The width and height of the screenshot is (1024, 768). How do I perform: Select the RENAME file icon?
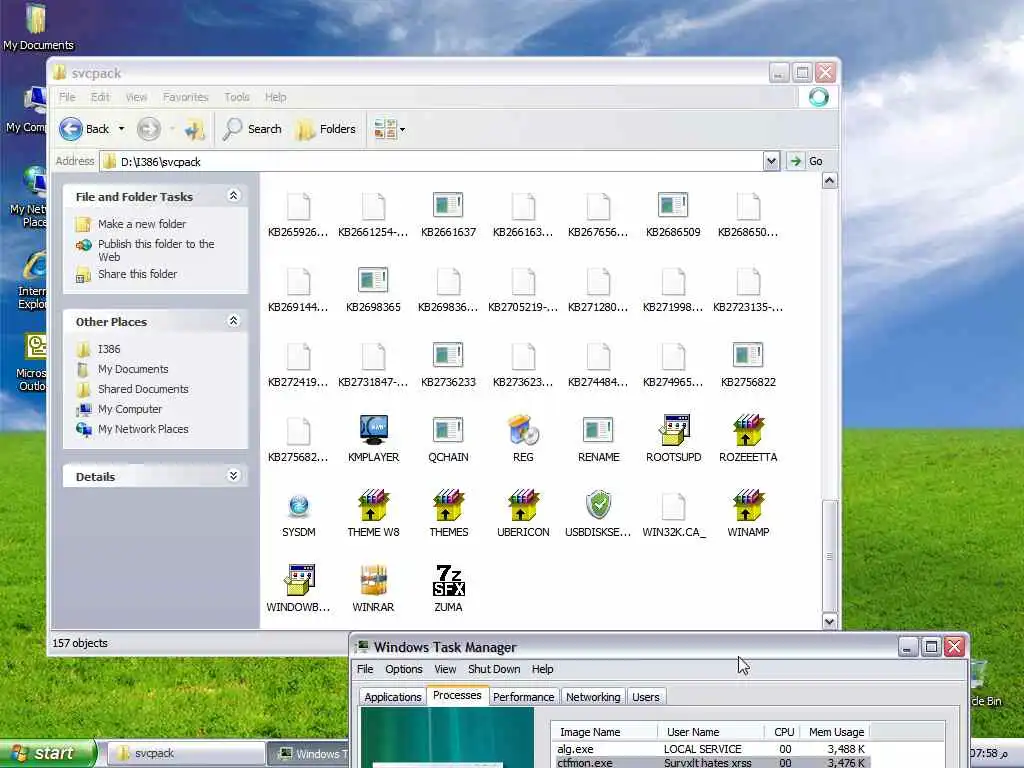tap(598, 430)
